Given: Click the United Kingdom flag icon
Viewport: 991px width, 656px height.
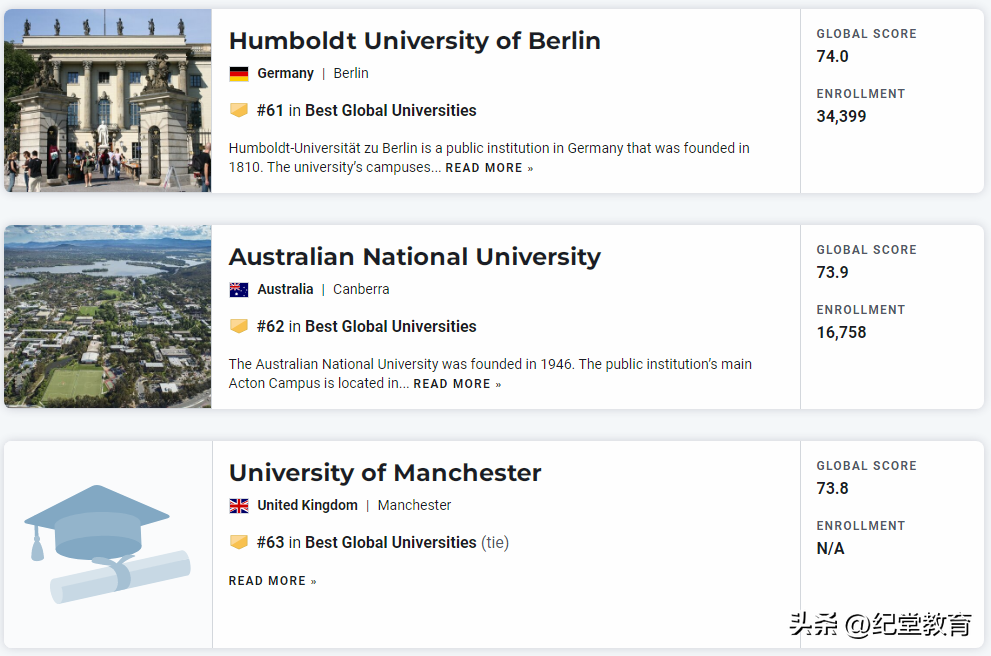Looking at the screenshot, I should (238, 506).
